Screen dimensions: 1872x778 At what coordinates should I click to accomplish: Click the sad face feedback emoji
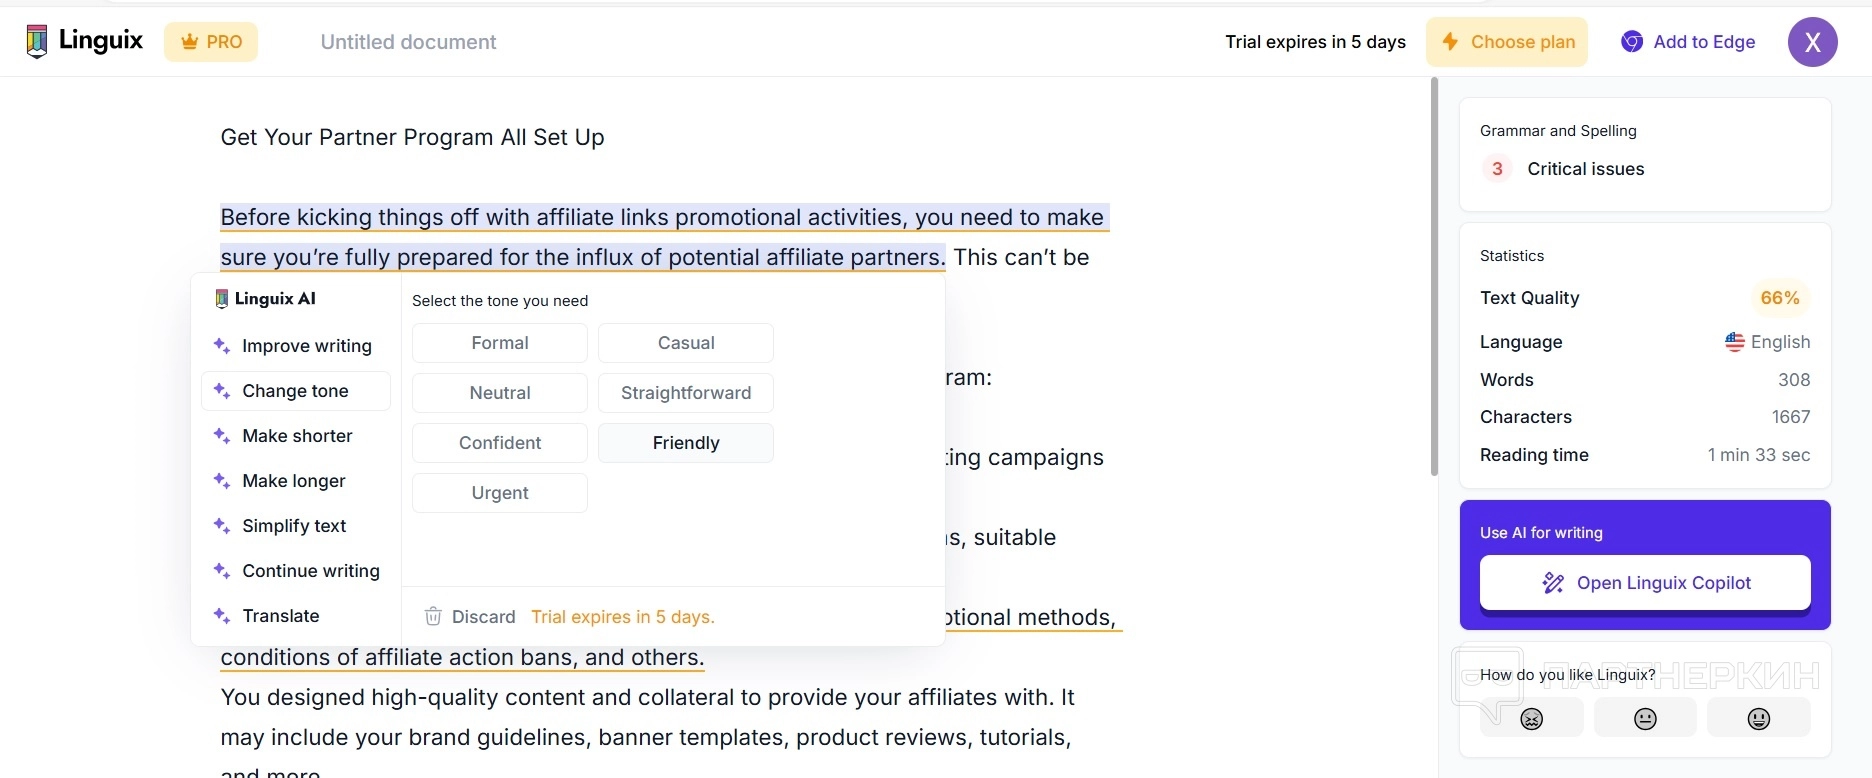pos(1531,718)
